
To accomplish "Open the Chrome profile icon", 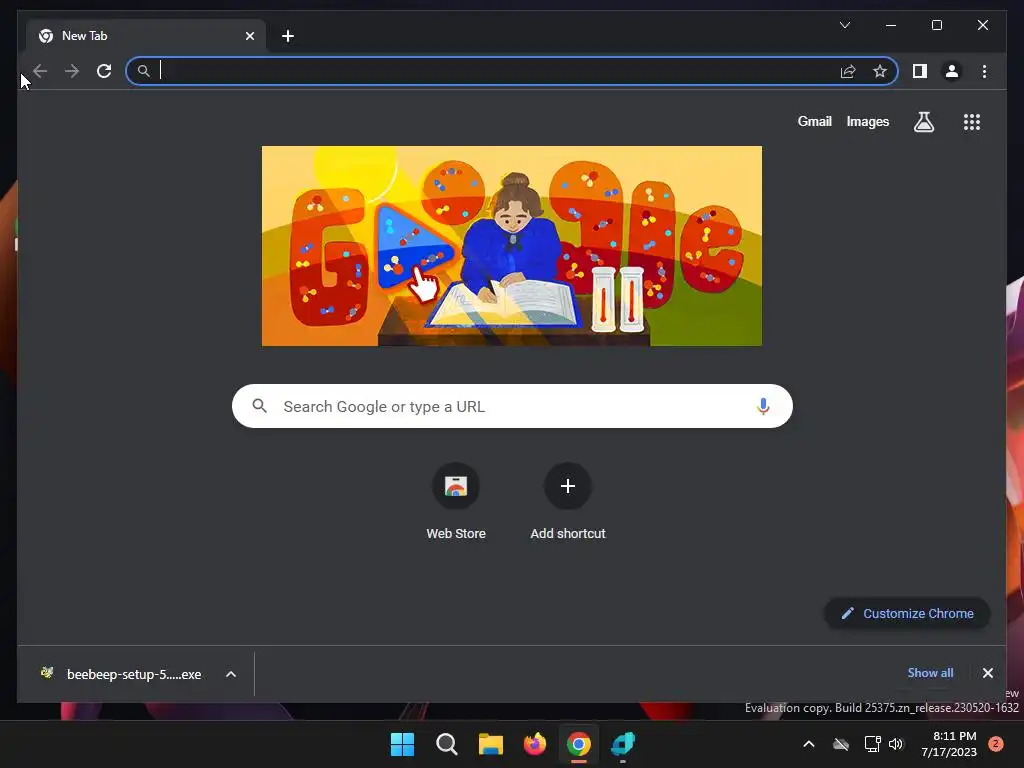I will pyautogui.click(x=952, y=71).
